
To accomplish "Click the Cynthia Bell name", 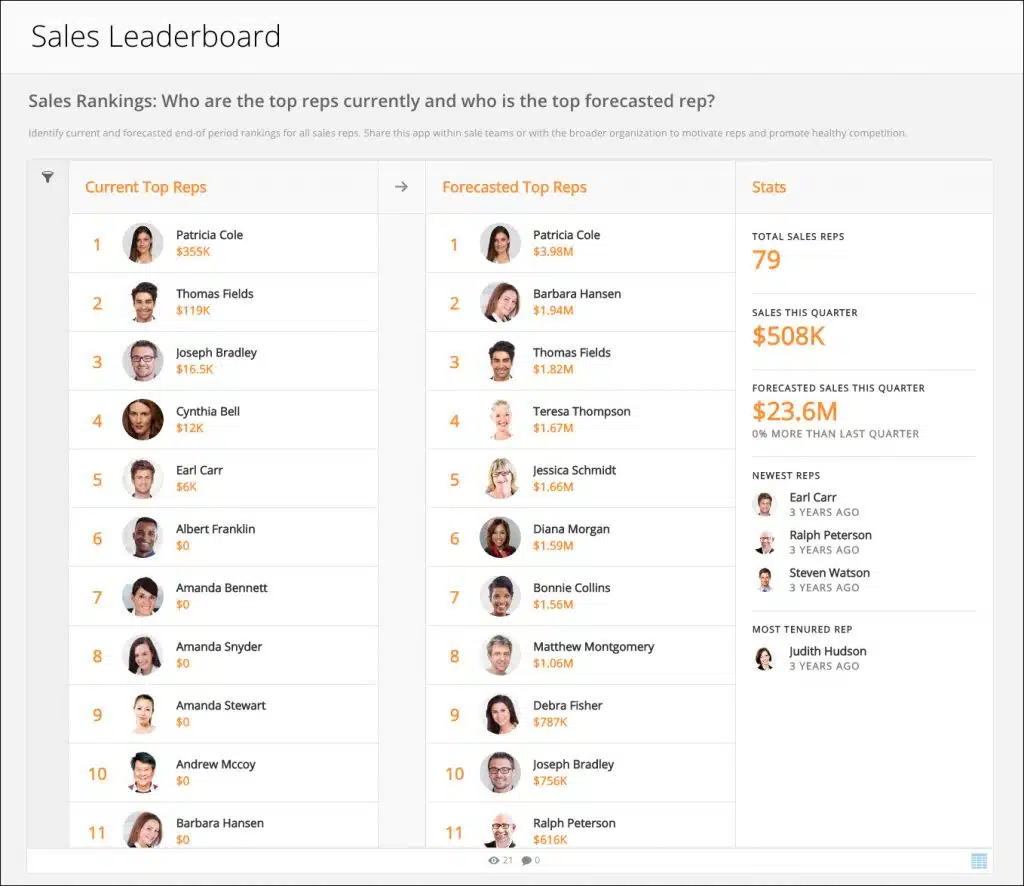I will pos(208,411).
